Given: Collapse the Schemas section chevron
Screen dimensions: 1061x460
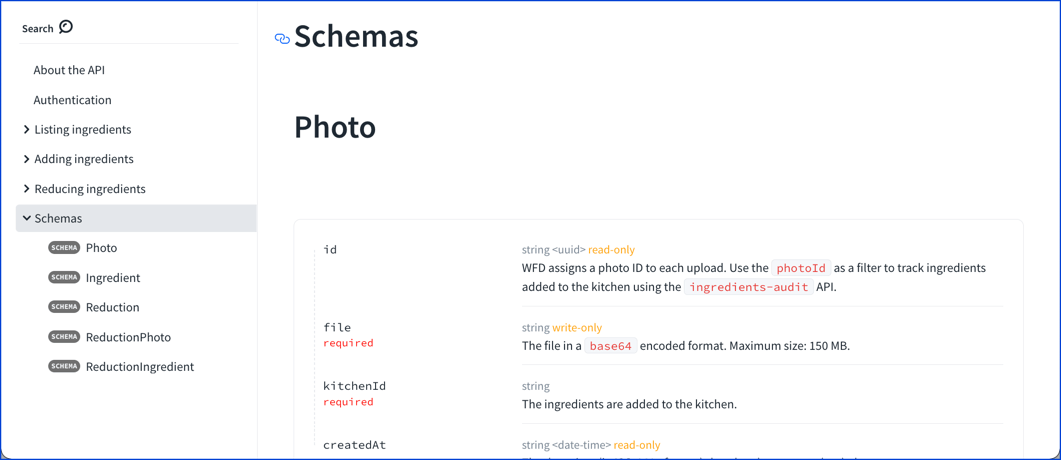Looking at the screenshot, I should (x=27, y=218).
